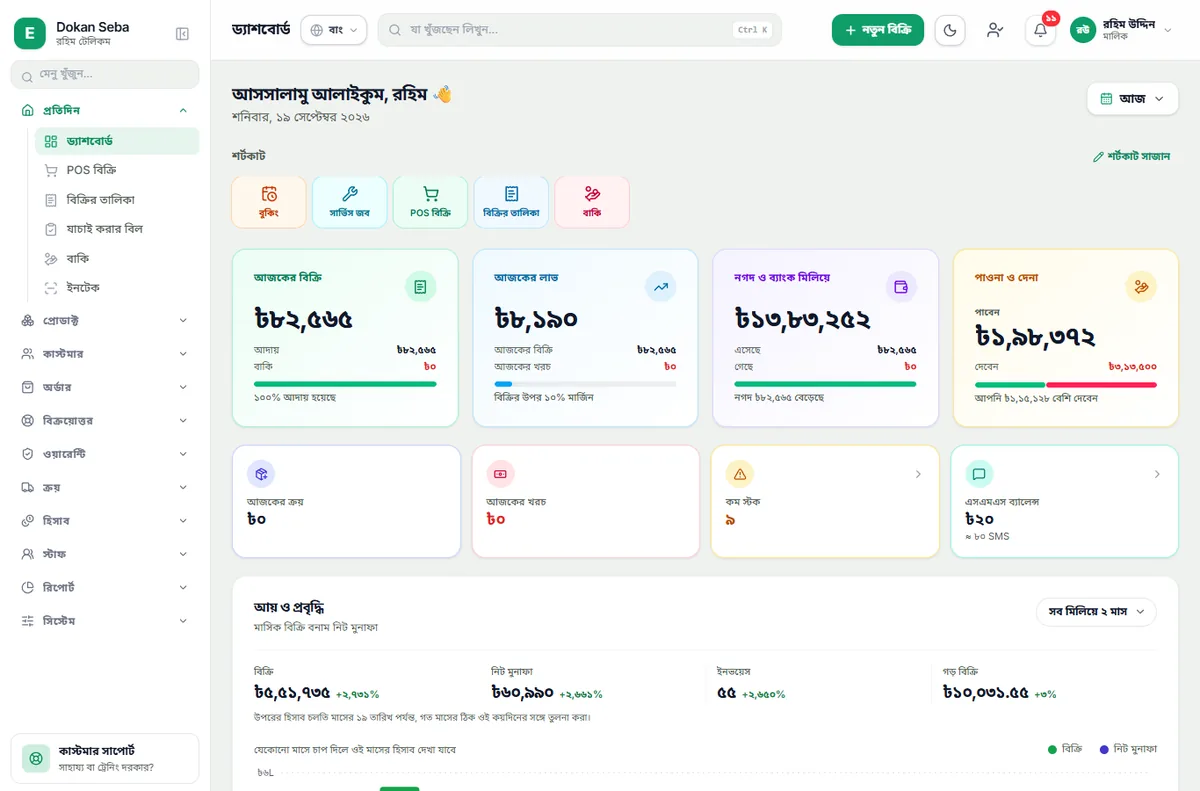Click the ৳৫,৫১,৭৩৫ sales total value
Viewport: 1200px width, 791px height.
[292, 693]
